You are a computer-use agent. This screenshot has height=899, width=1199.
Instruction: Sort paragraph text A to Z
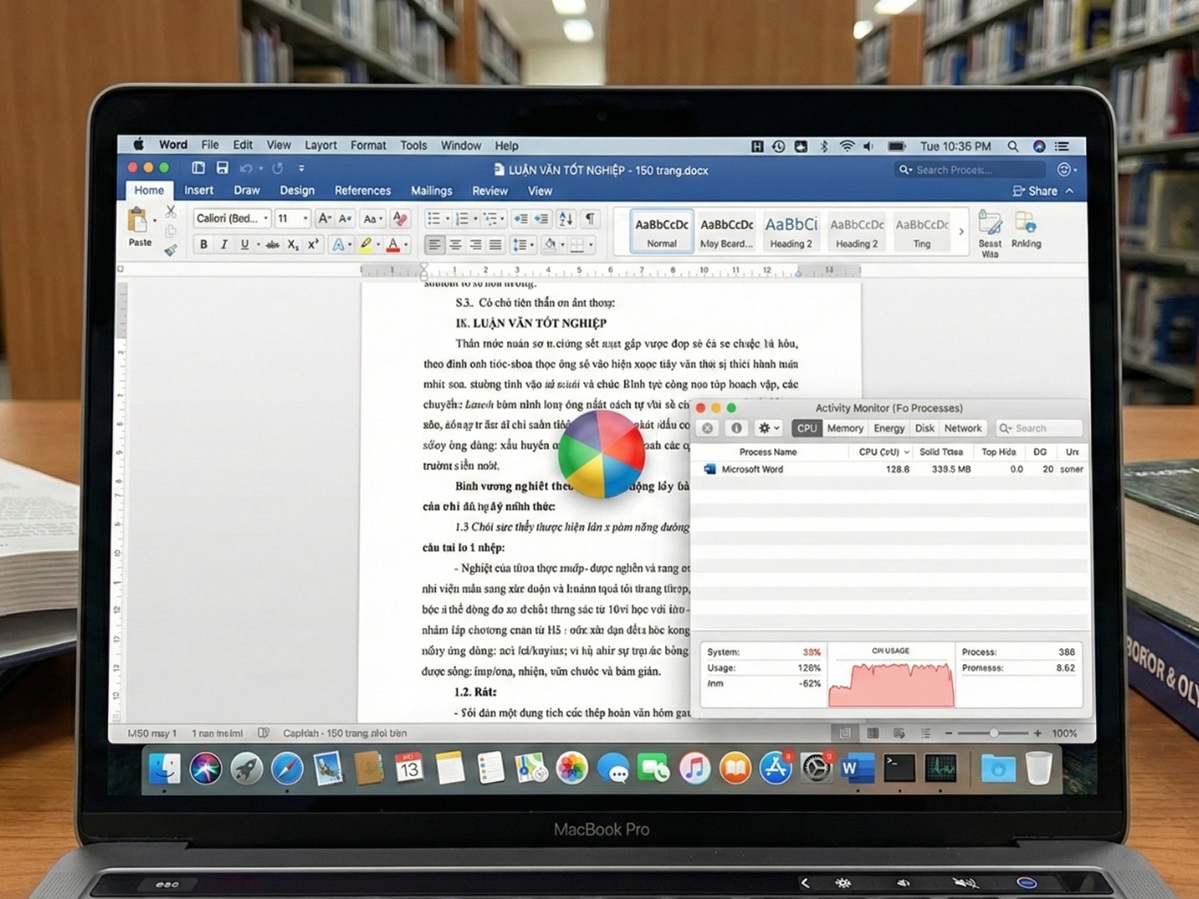point(566,219)
